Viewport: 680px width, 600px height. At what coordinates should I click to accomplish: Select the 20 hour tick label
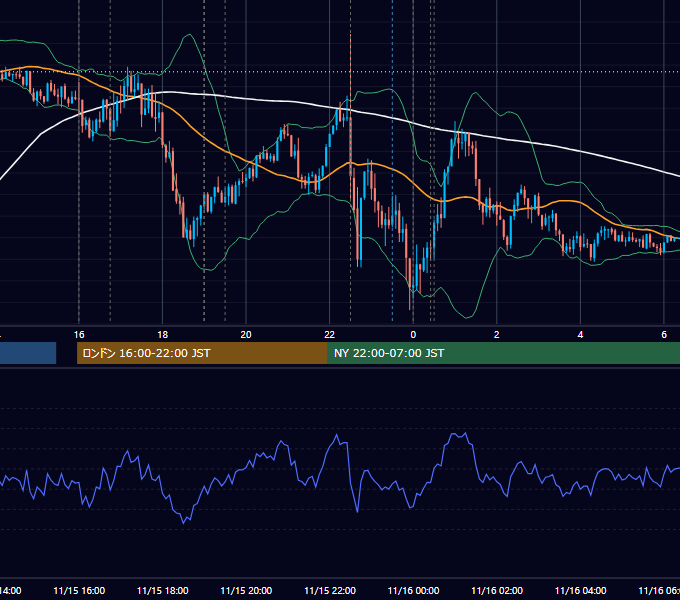pos(246,335)
